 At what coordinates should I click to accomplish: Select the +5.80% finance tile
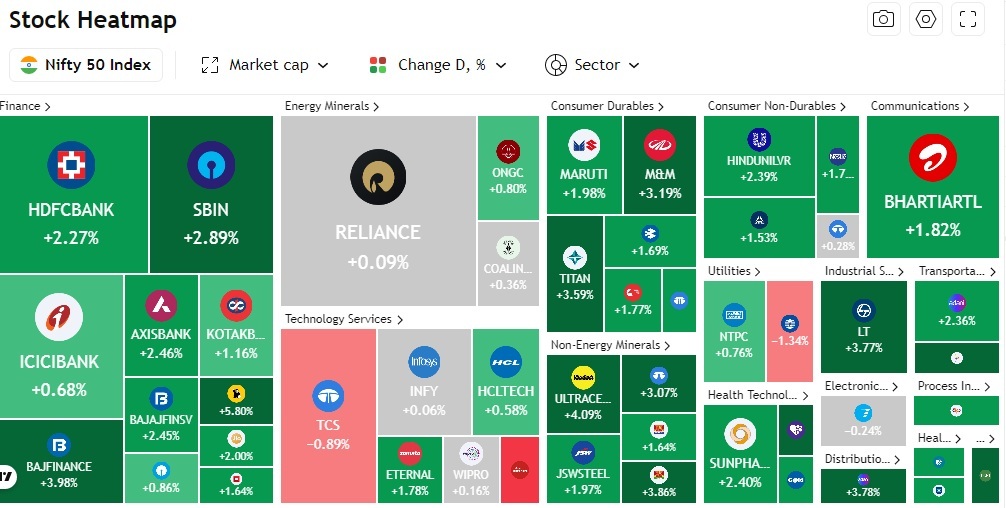(x=236, y=401)
